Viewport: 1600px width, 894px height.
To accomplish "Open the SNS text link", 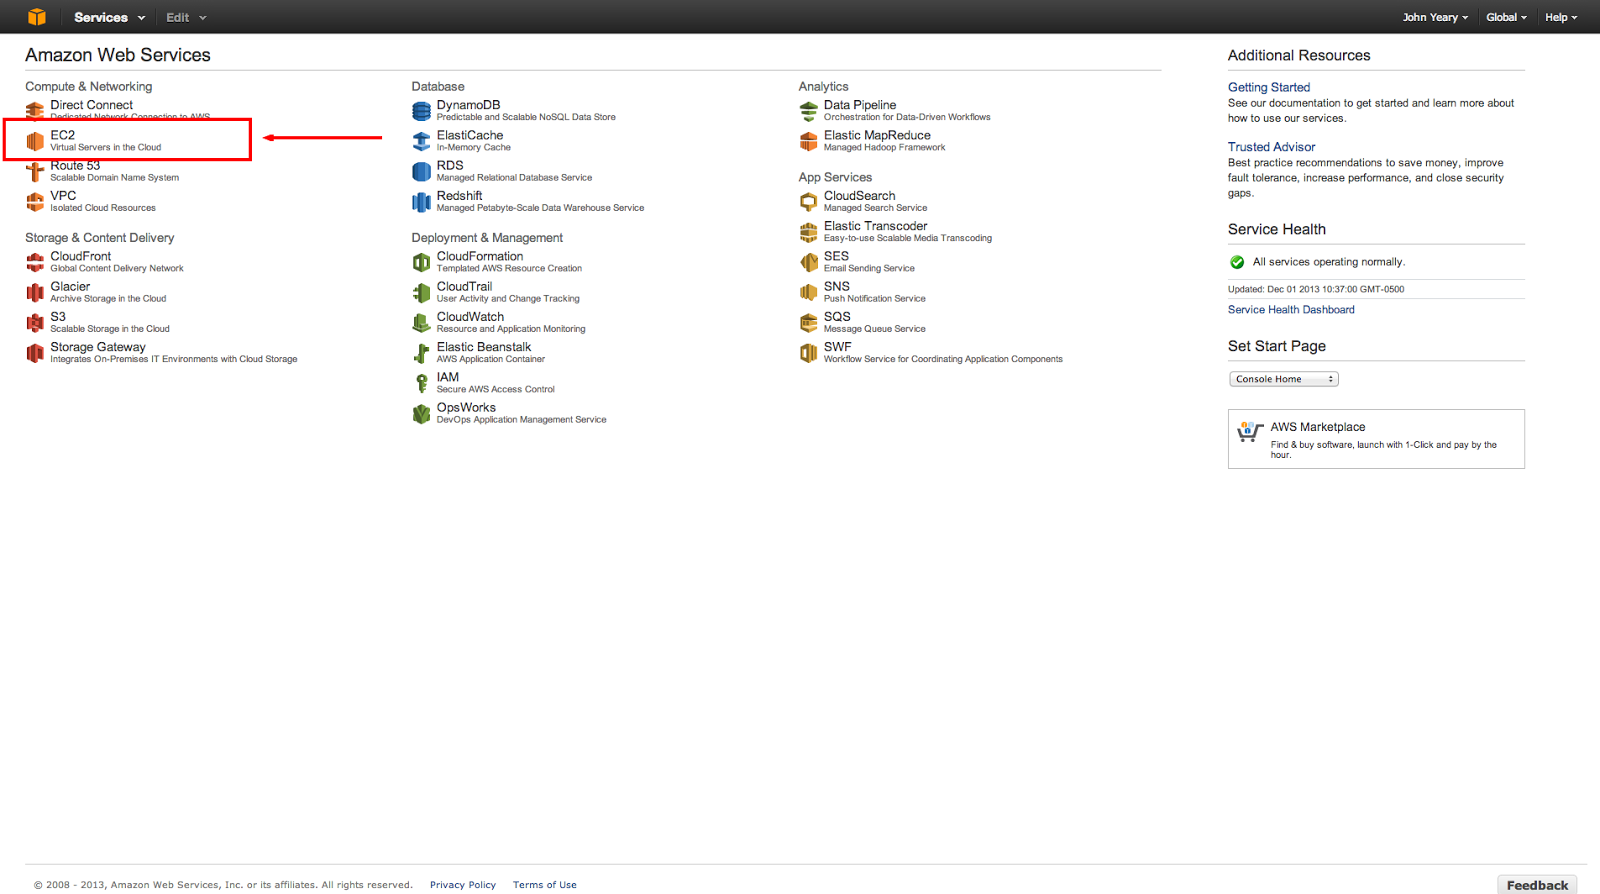I will (837, 287).
